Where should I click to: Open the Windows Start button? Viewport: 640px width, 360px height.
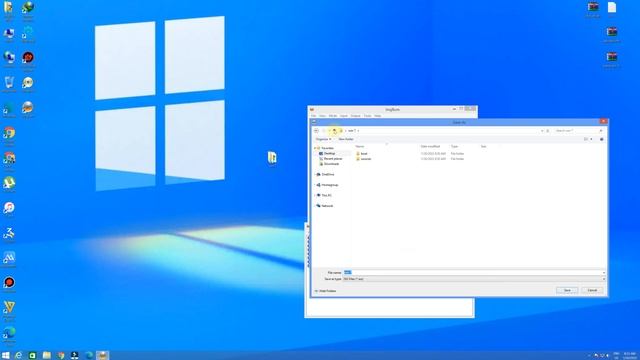pos(5,356)
